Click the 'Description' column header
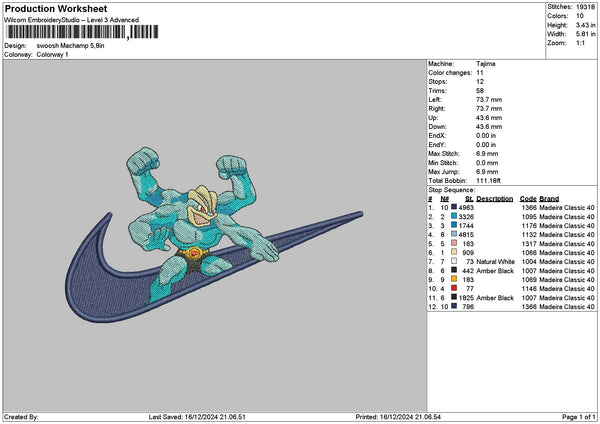Screen dimensions: 600x424 point(495,199)
